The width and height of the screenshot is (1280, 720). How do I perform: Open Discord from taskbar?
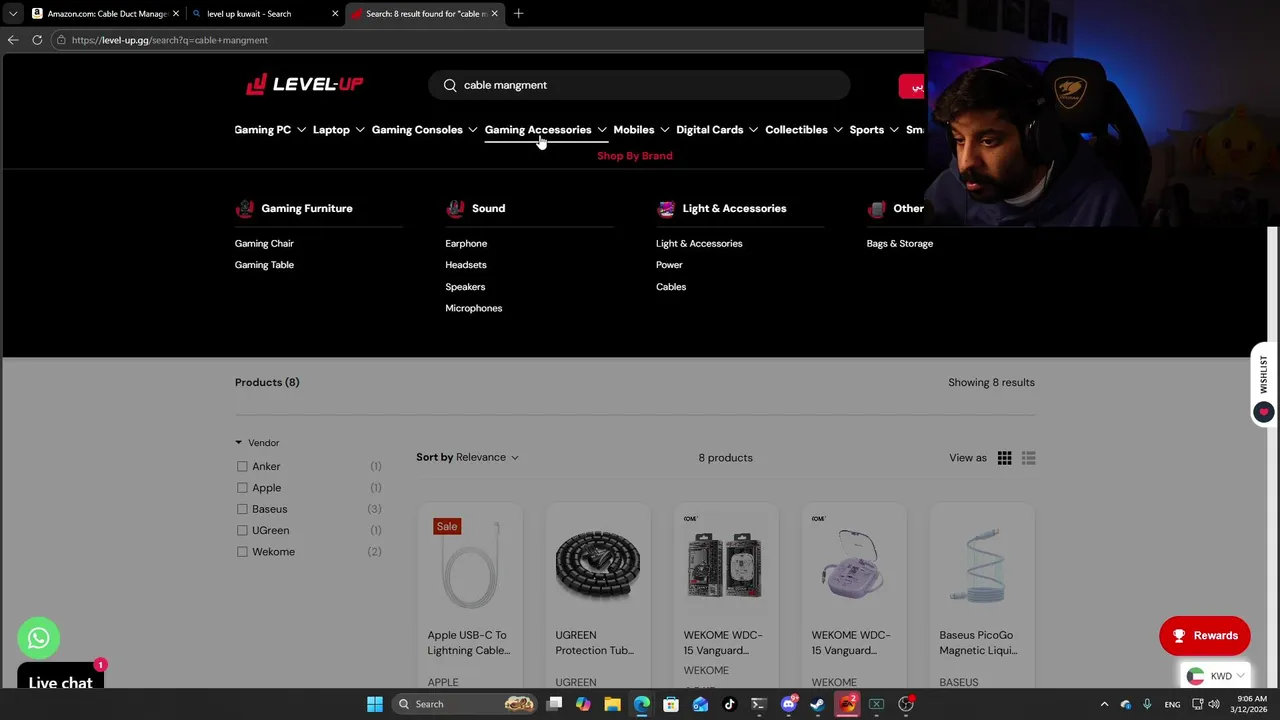[x=789, y=704]
